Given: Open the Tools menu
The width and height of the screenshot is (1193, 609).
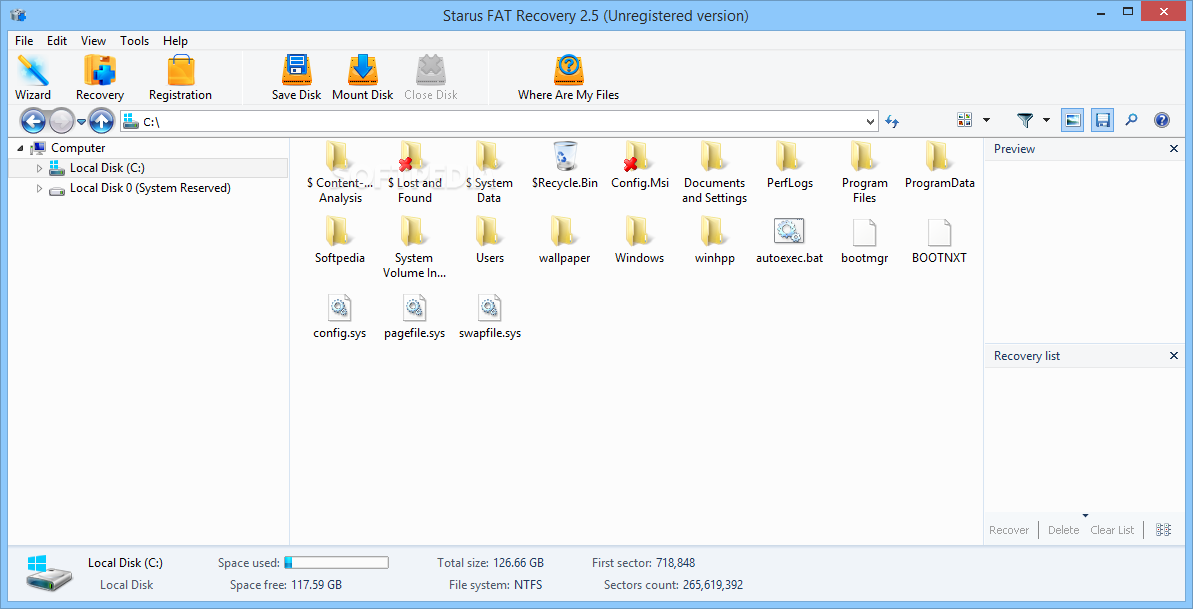Looking at the screenshot, I should click(x=135, y=41).
